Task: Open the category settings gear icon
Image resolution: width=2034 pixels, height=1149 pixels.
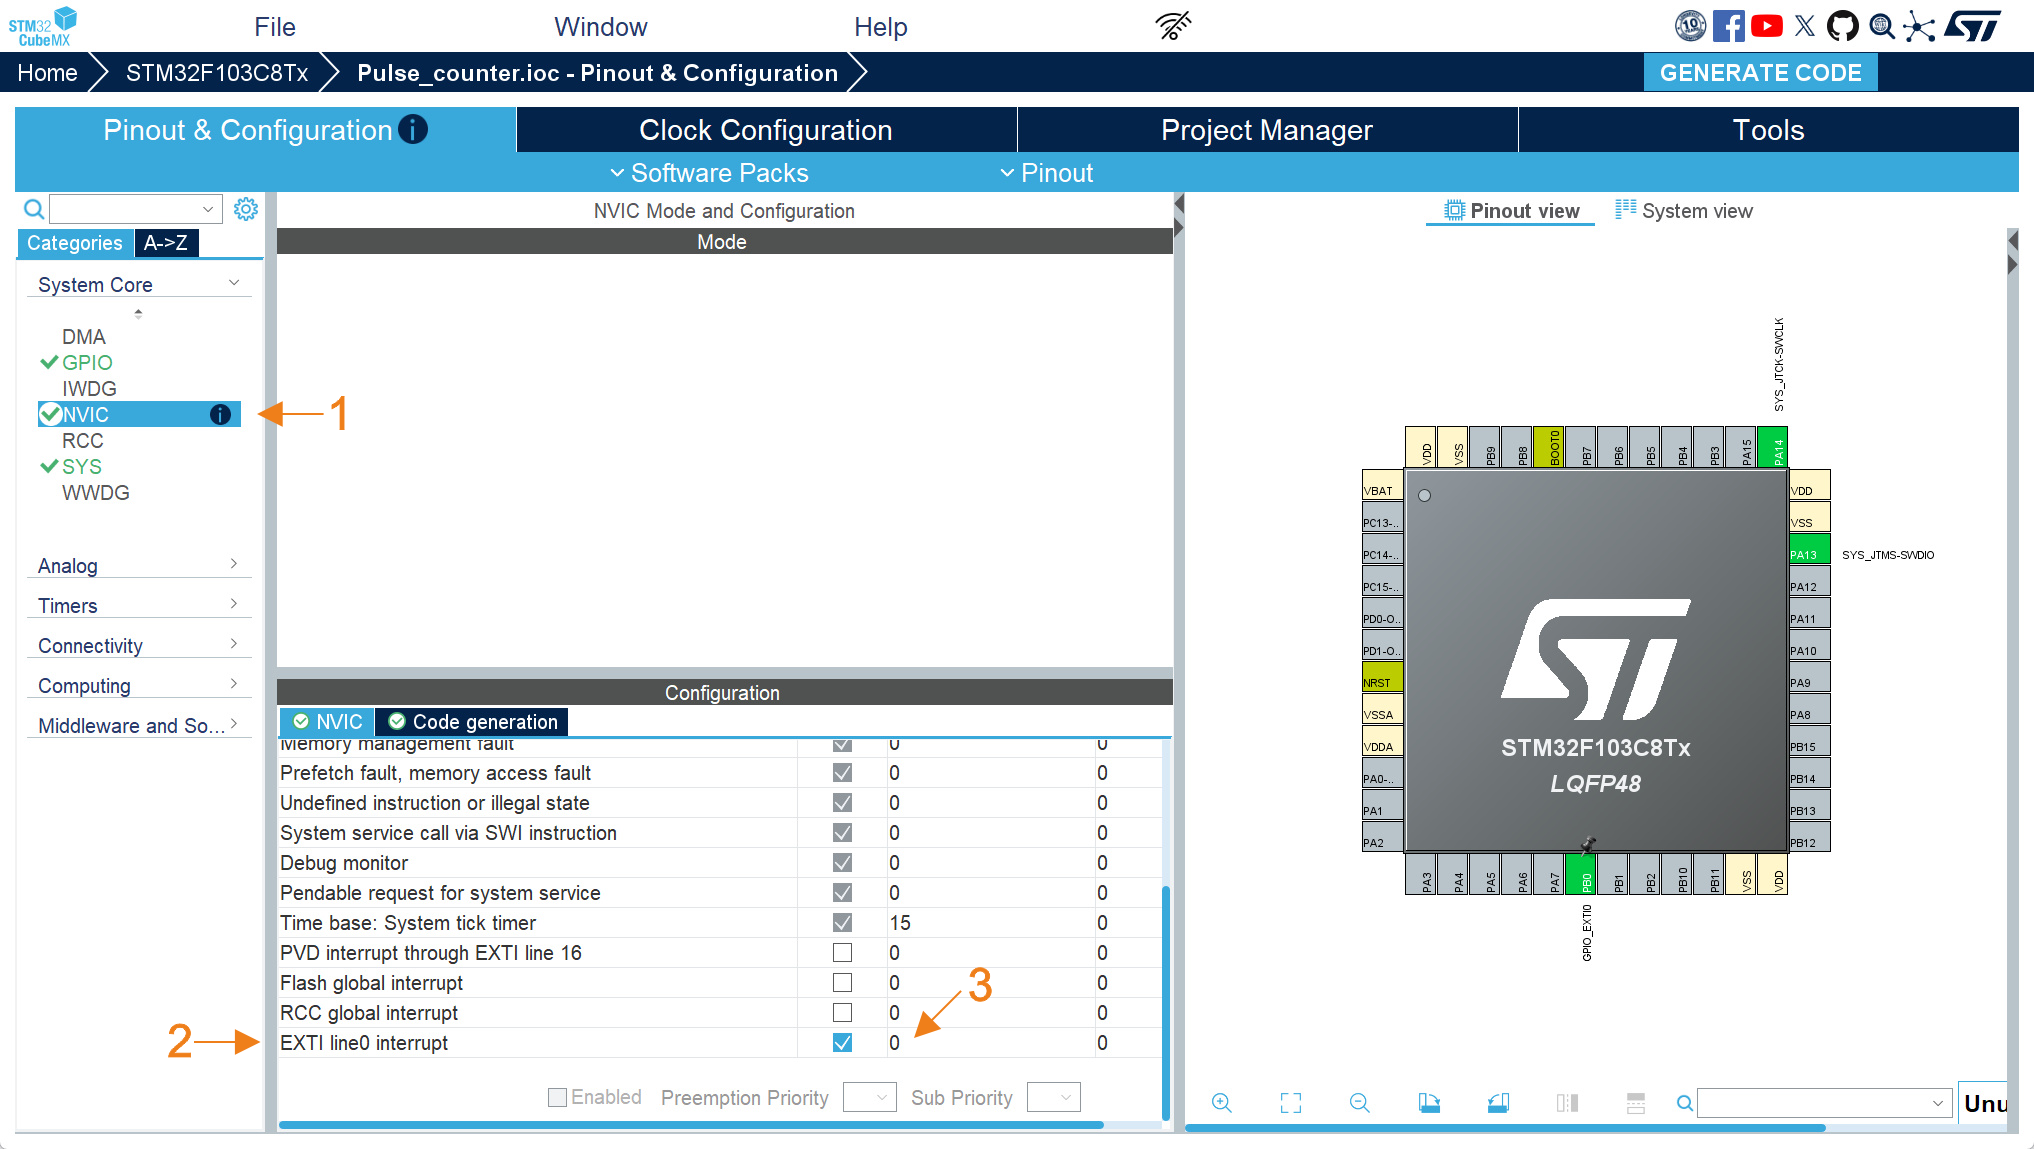Action: (246, 209)
